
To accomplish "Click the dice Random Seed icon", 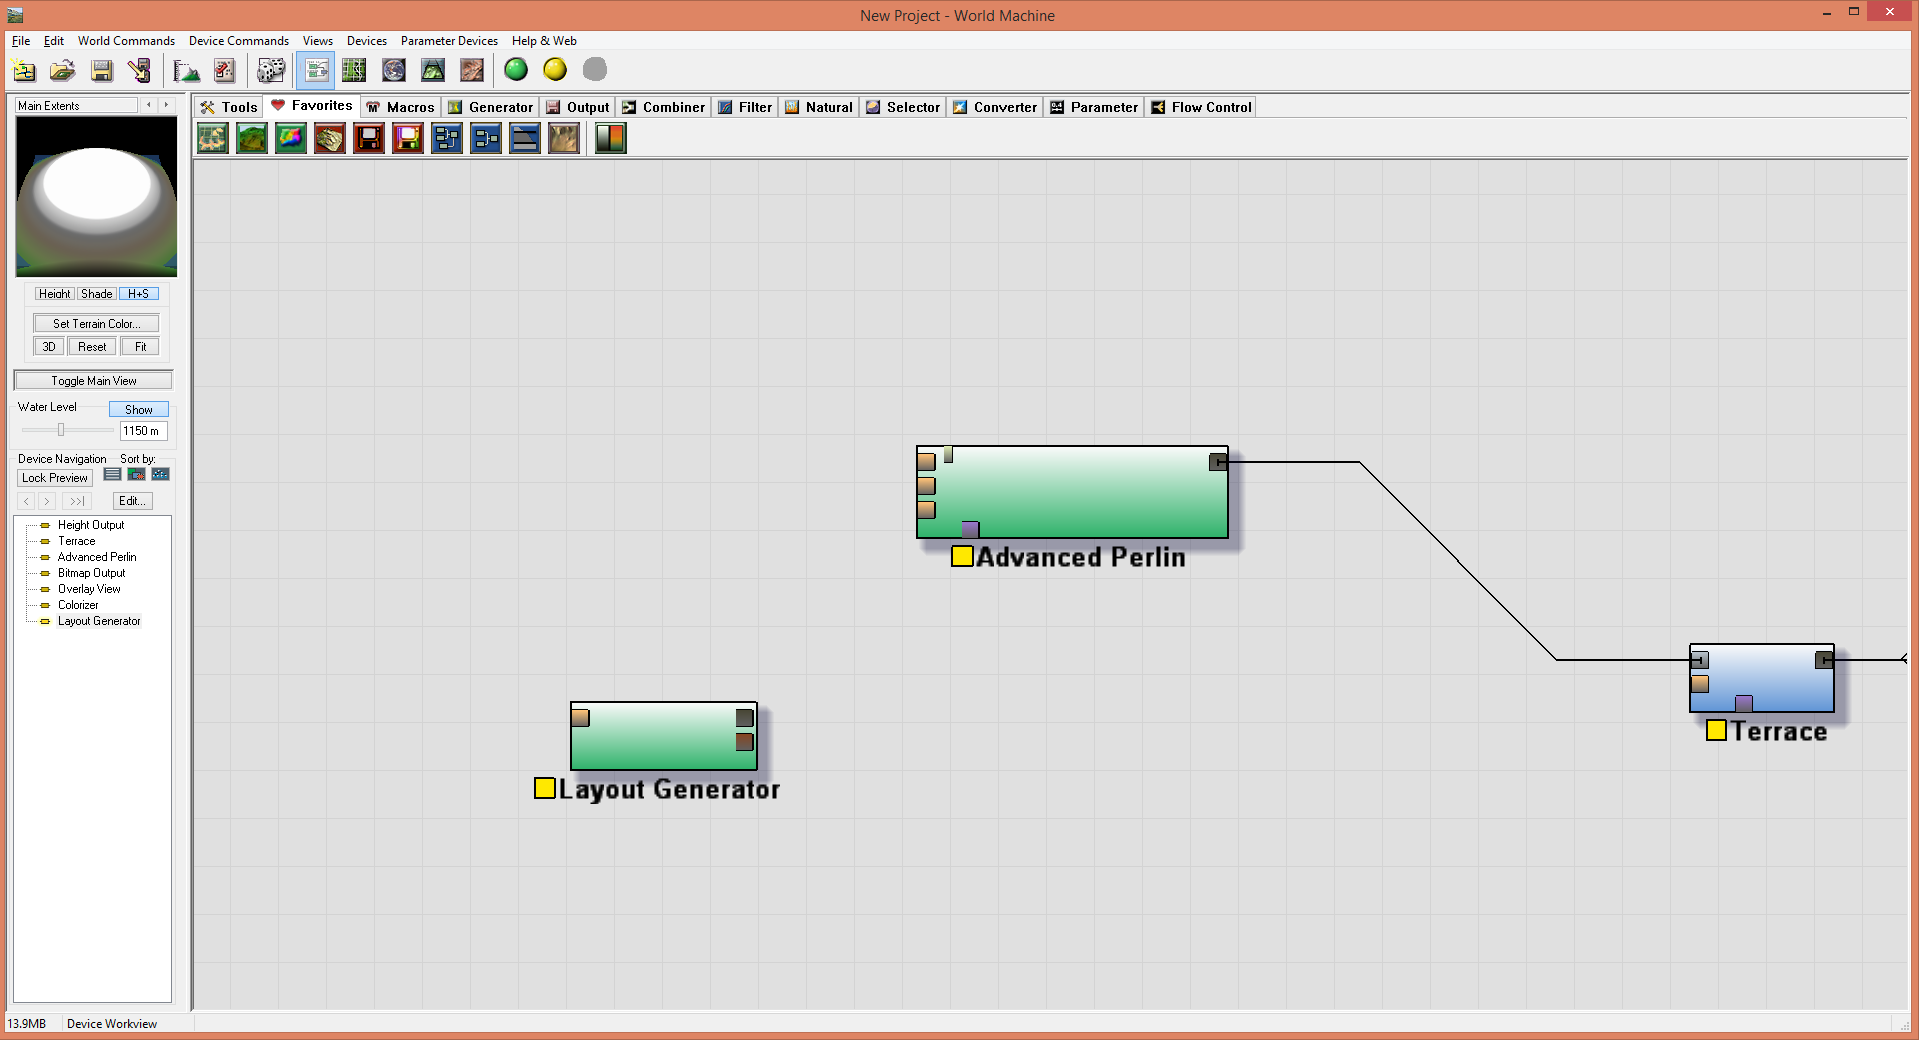I will [x=271, y=70].
